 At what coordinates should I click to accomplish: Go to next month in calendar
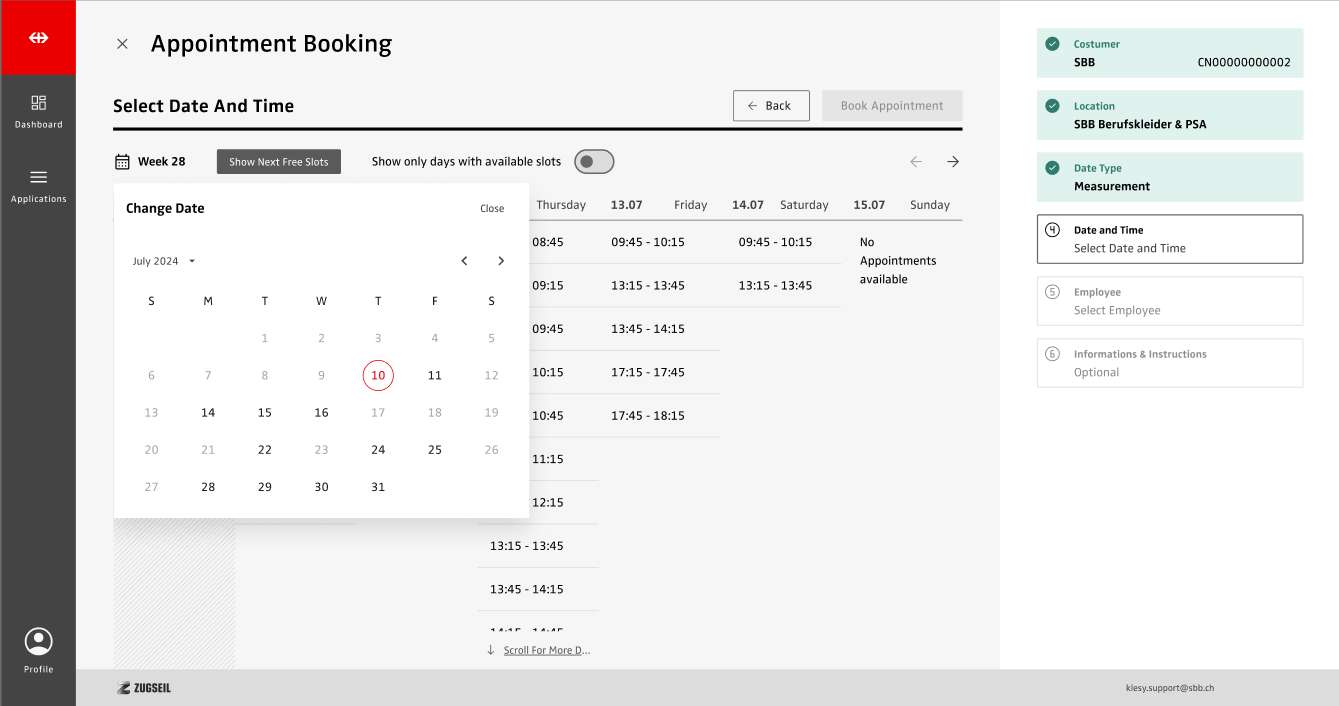pos(501,261)
